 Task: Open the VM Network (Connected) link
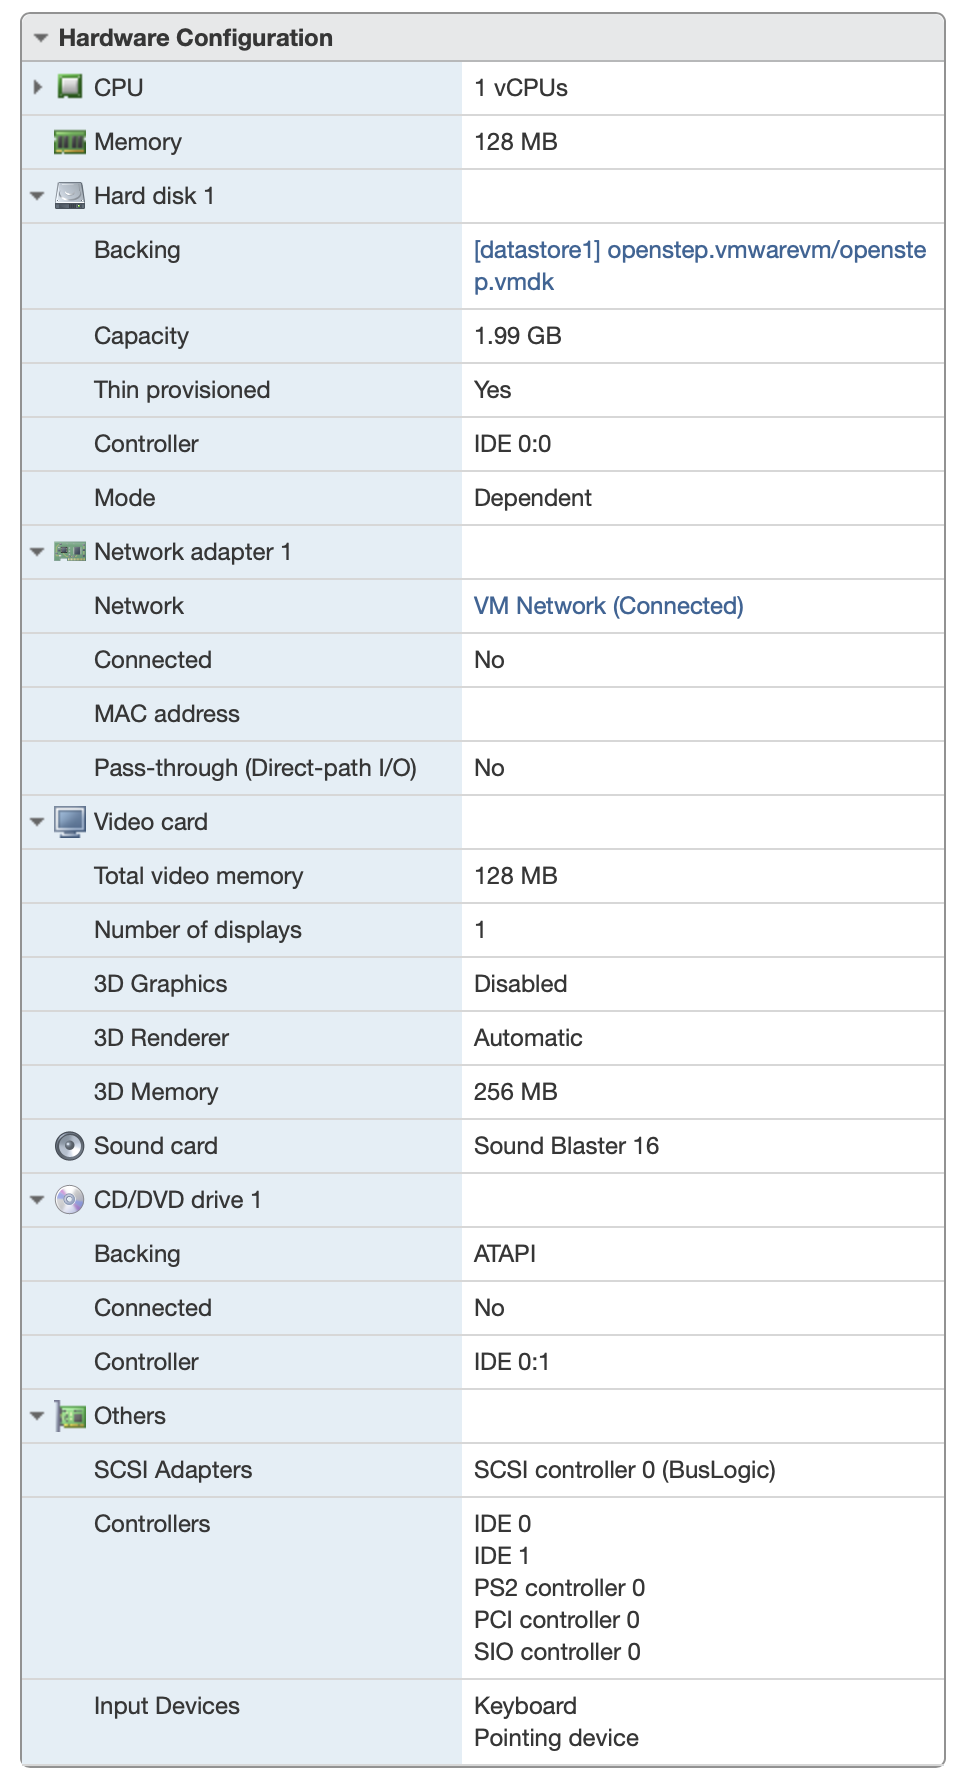pos(608,606)
